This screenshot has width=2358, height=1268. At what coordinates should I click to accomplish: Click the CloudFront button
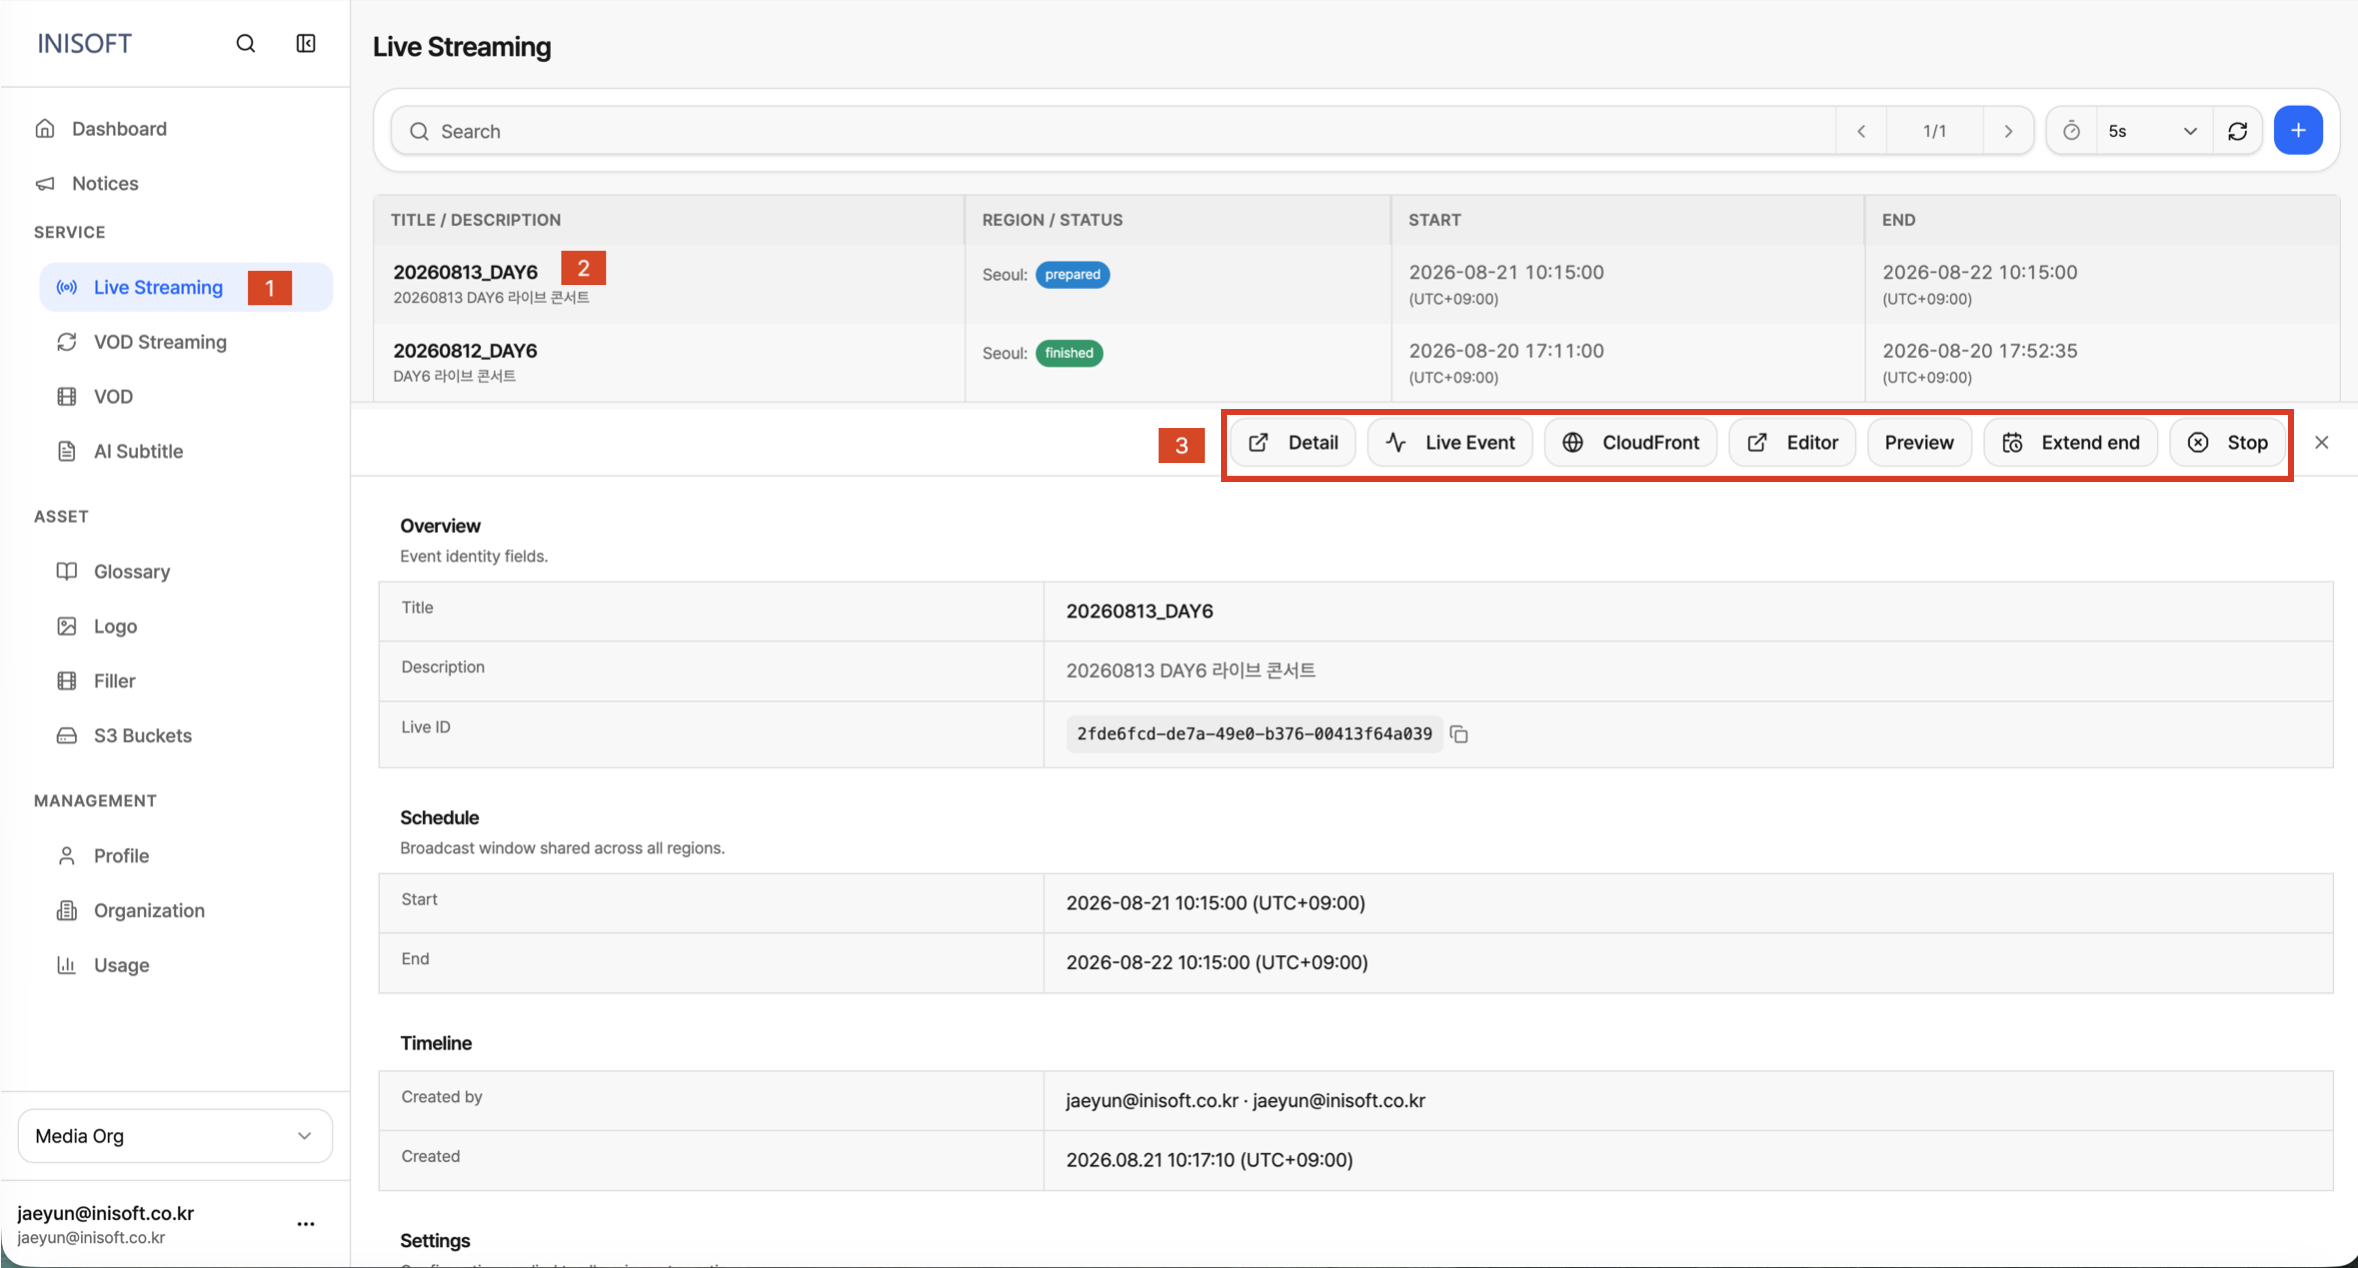click(1631, 442)
